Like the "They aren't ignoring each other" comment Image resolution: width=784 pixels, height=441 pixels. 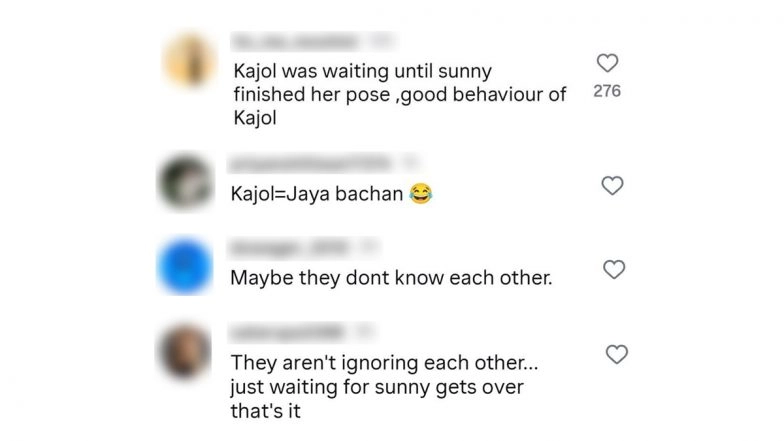point(616,354)
